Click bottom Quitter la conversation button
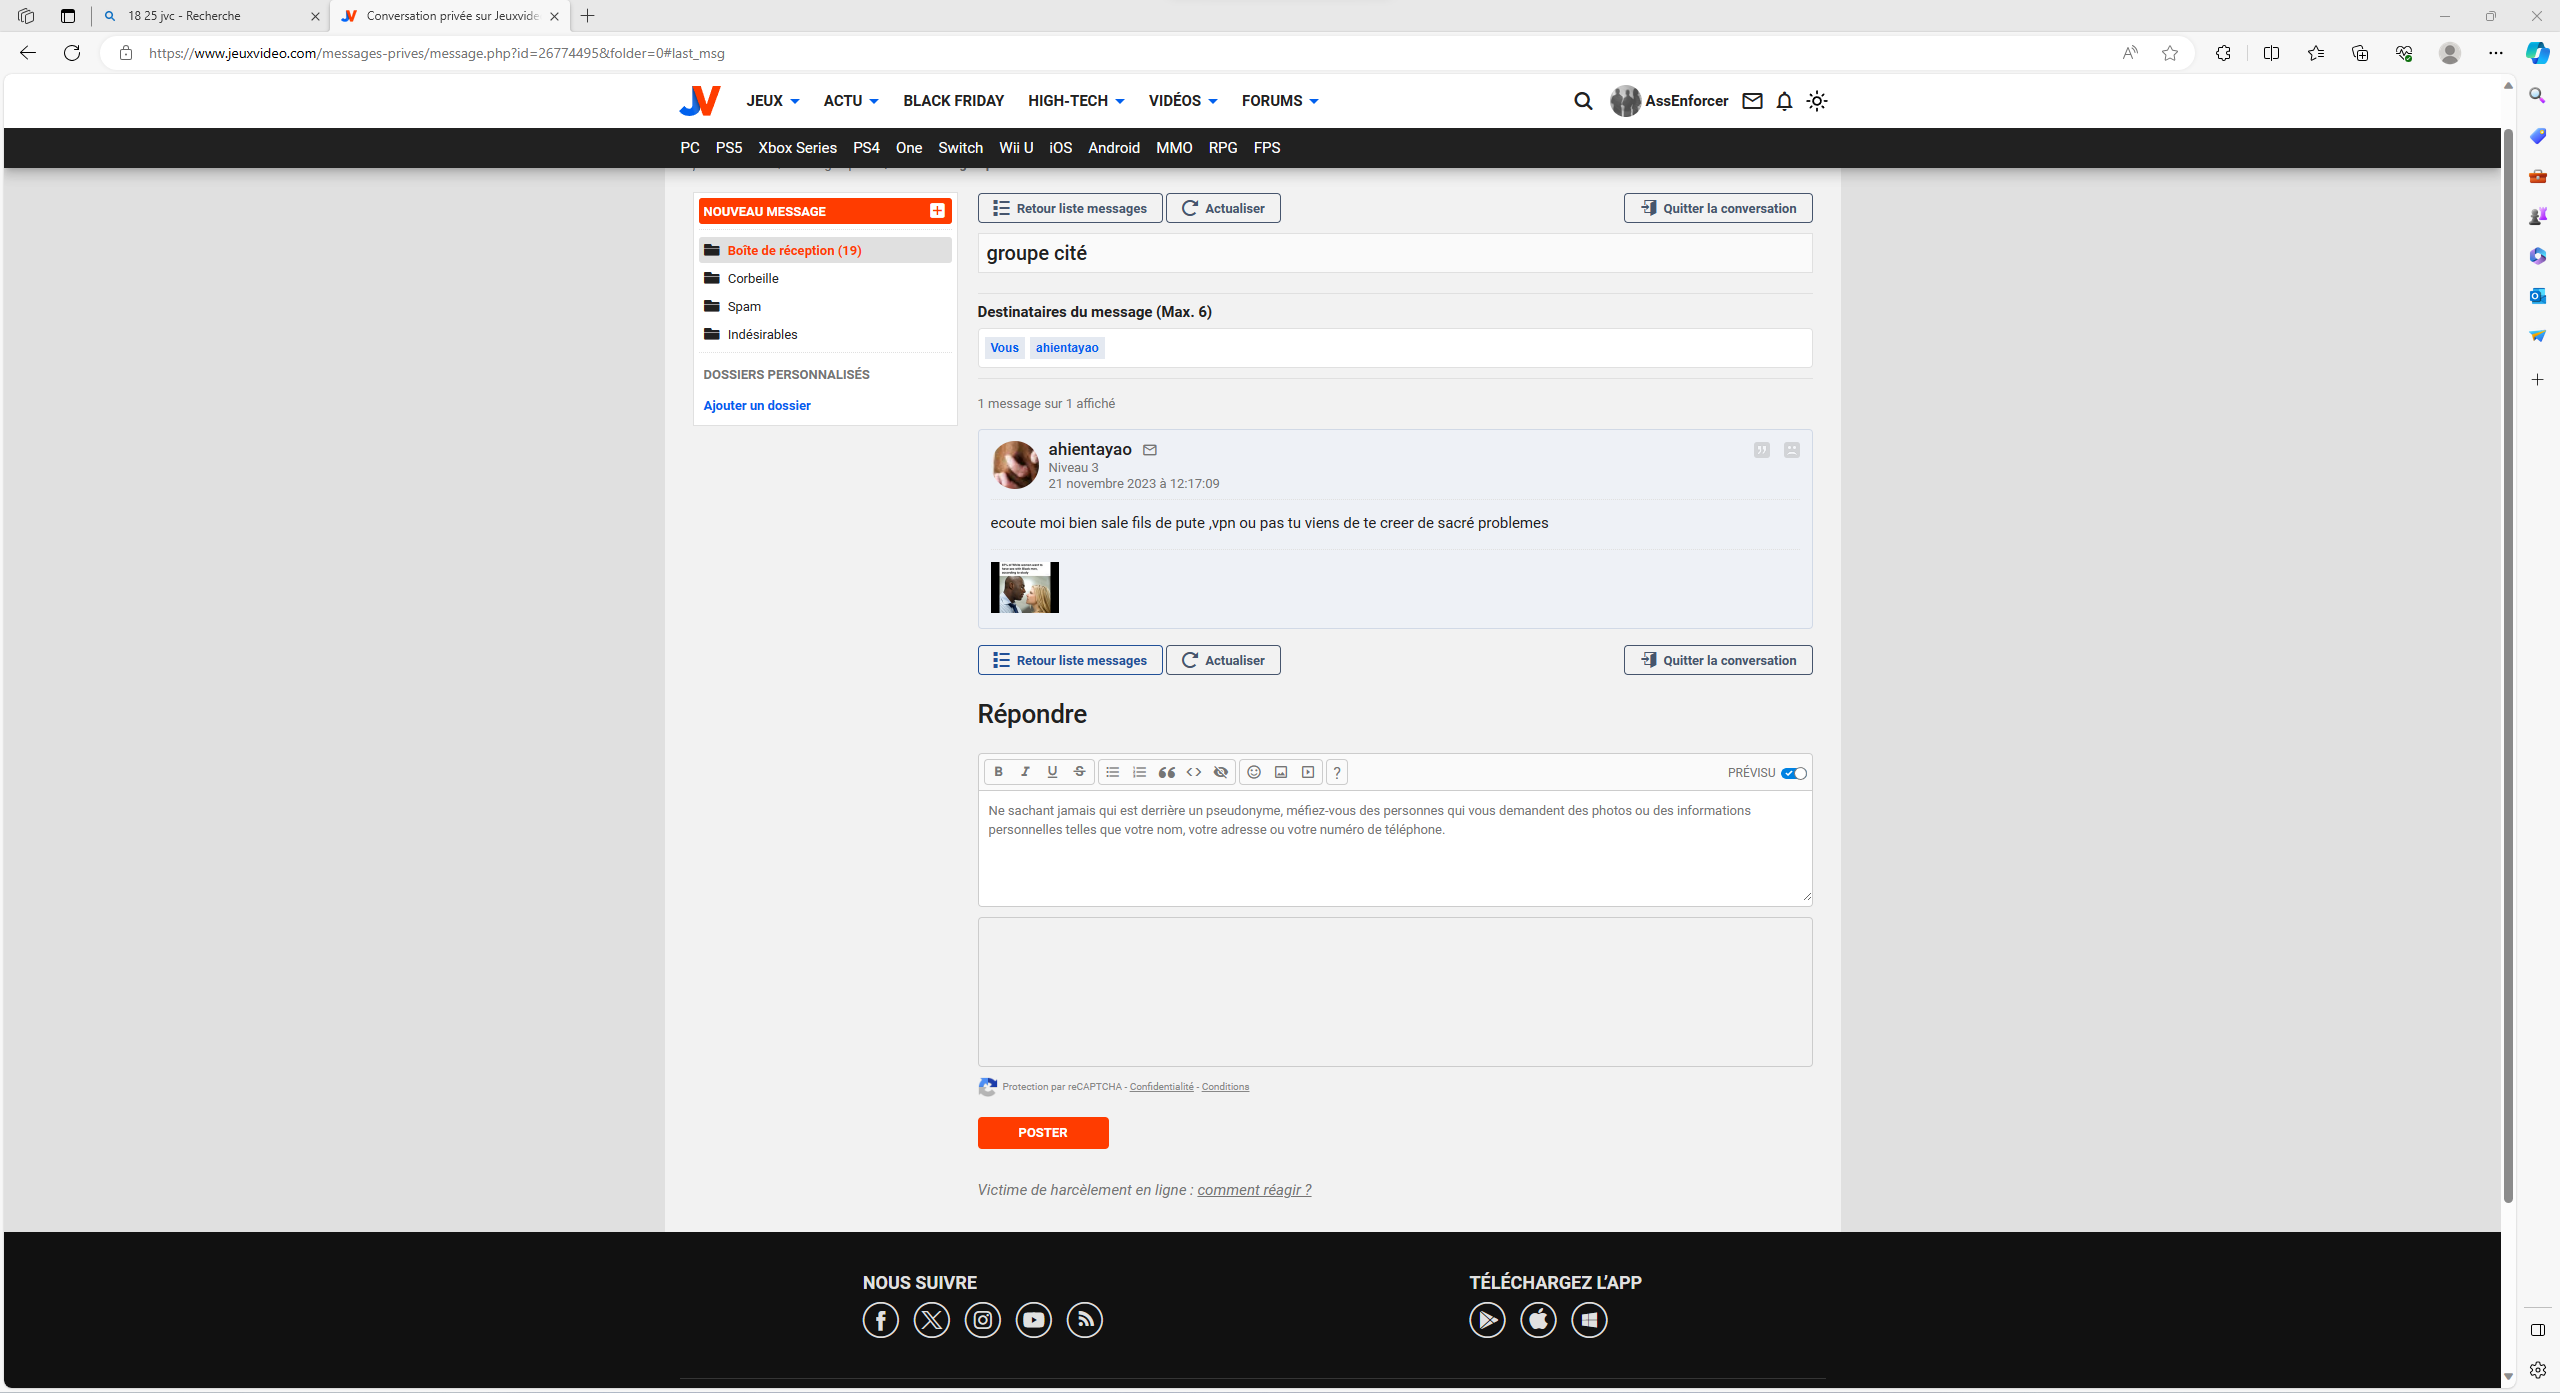Screen dimensions: 2560x1393 1718,660
